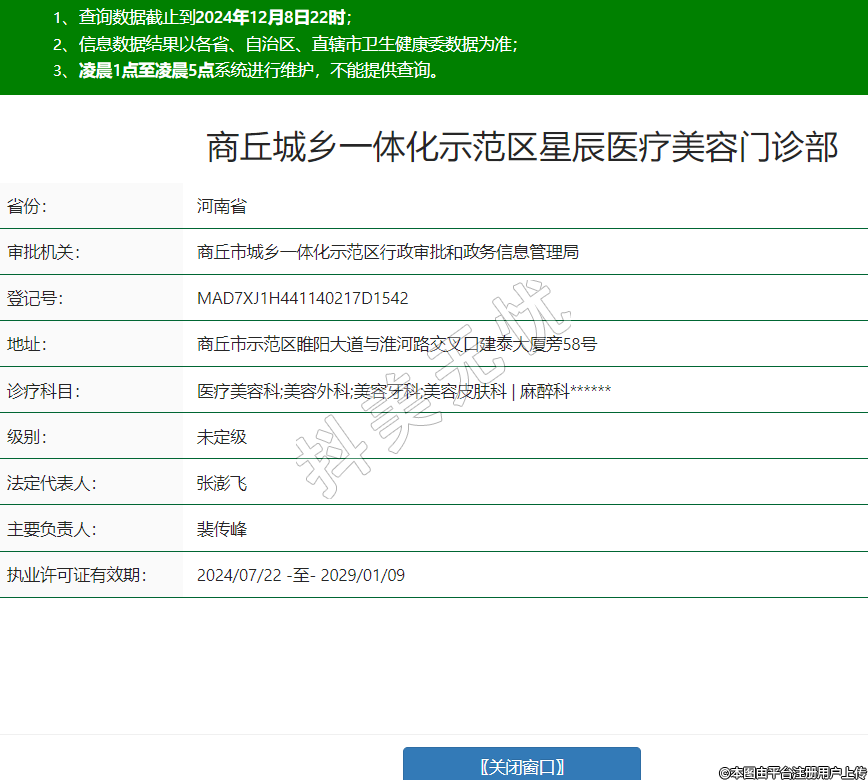Click the license validity dates 2024/07/22 至 2029/01/09
This screenshot has width=868, height=780.
click(300, 575)
